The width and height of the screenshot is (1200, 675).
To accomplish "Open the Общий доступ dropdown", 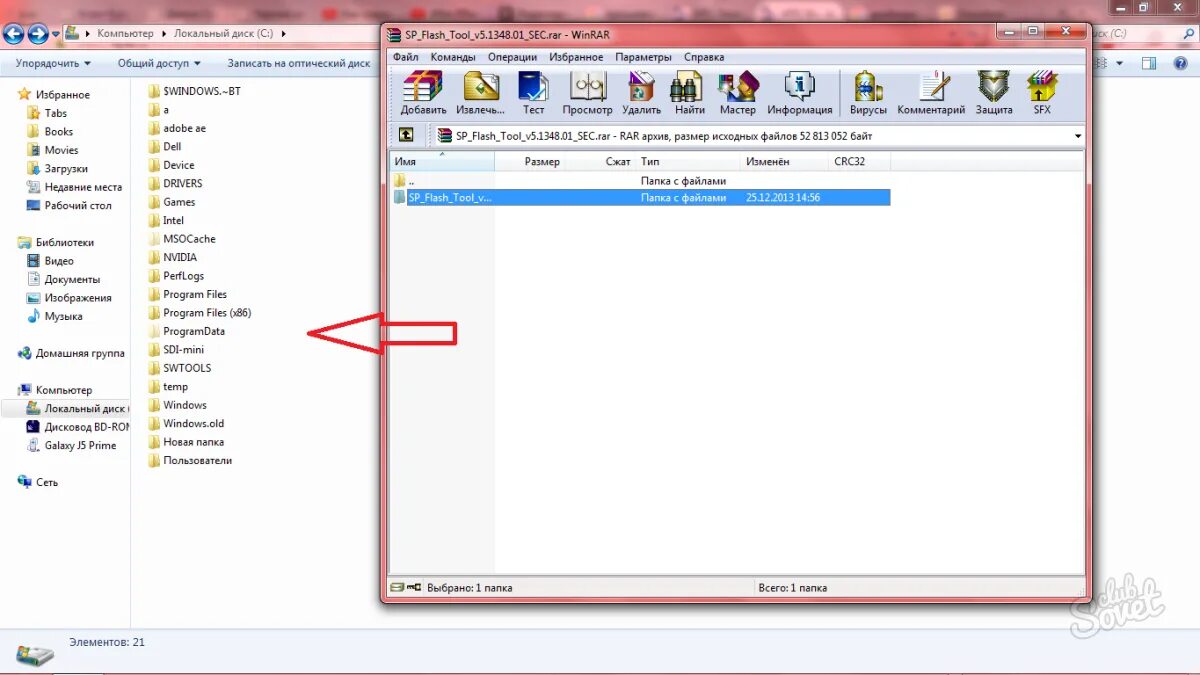I will point(159,63).
